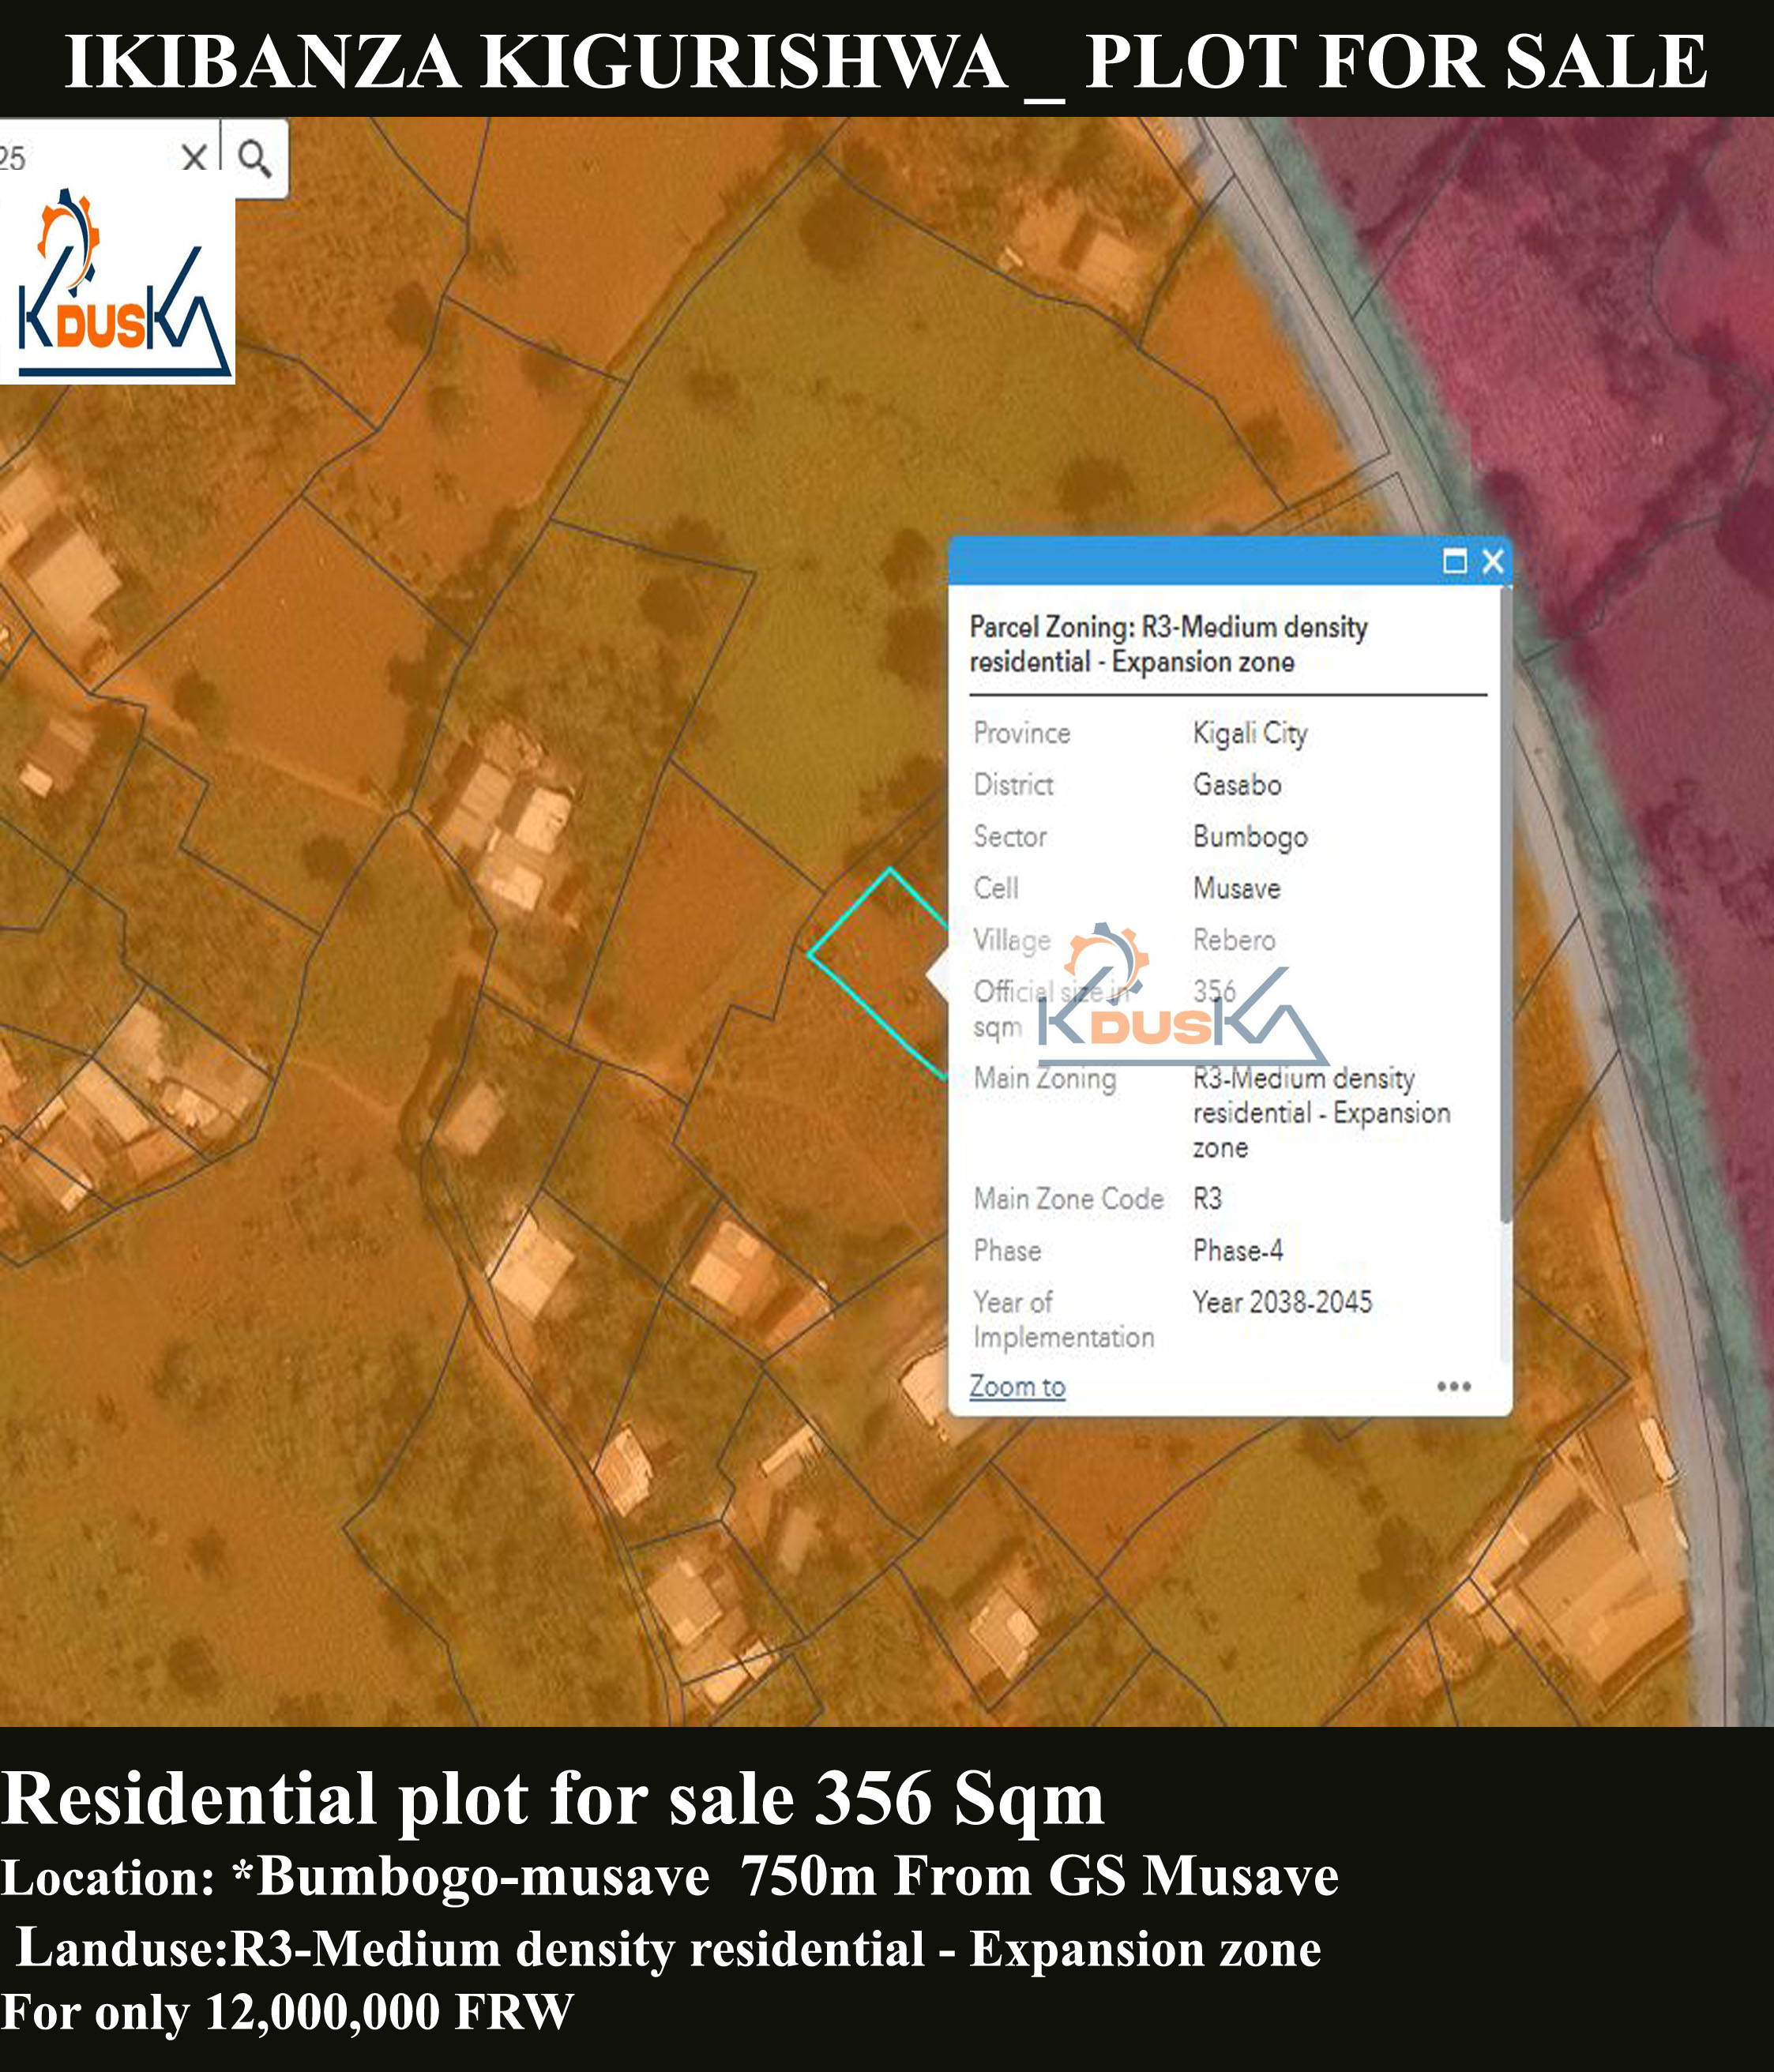
Task: Click the 'IKIBANZA KIGURISHWA _ PLOT FOR SALE' header
Action: tap(886, 62)
